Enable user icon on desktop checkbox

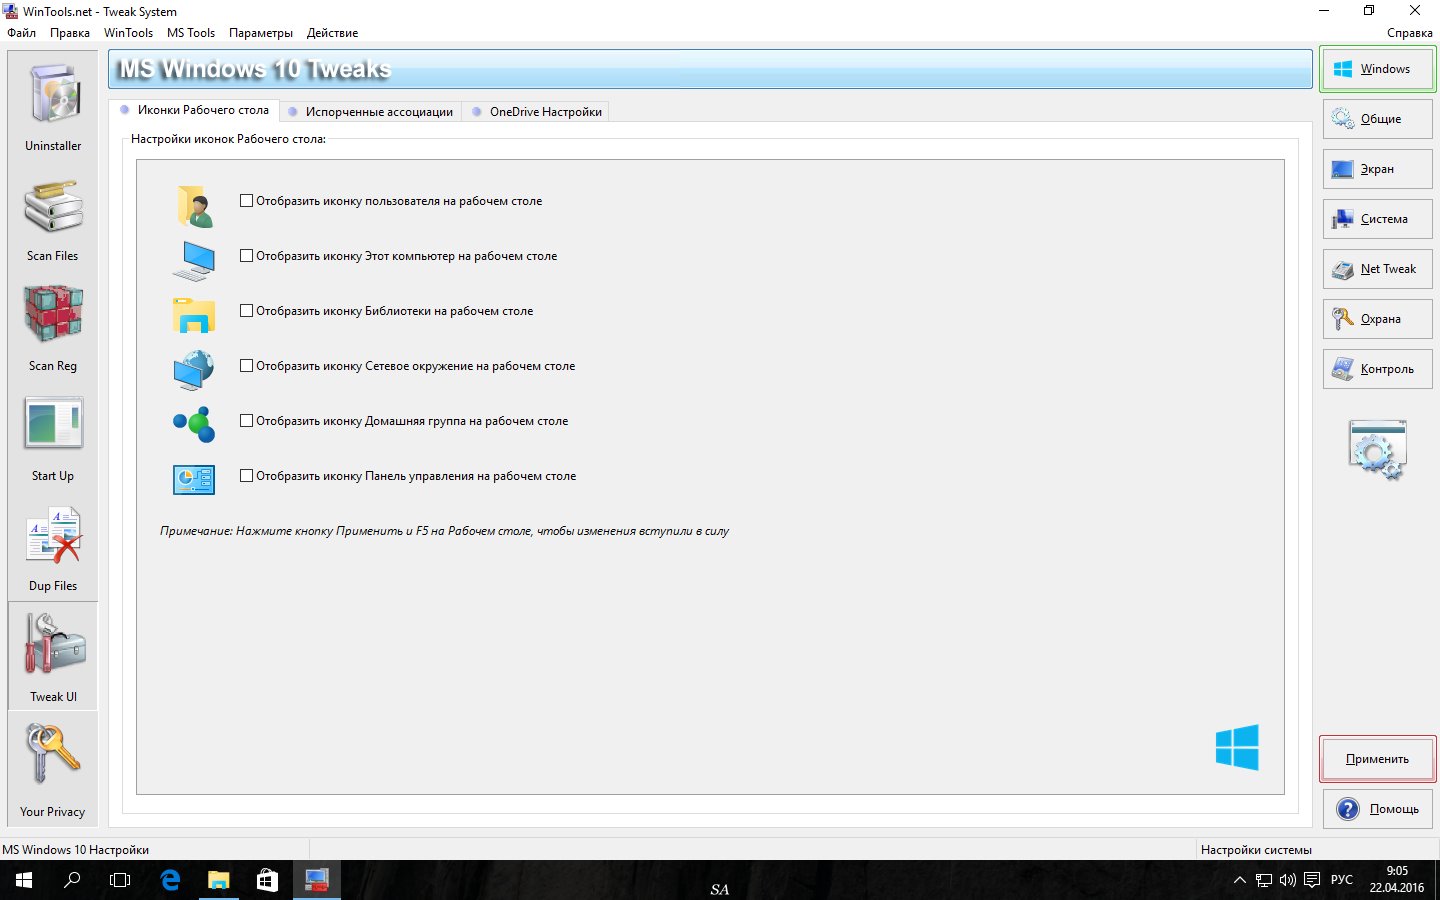(246, 201)
